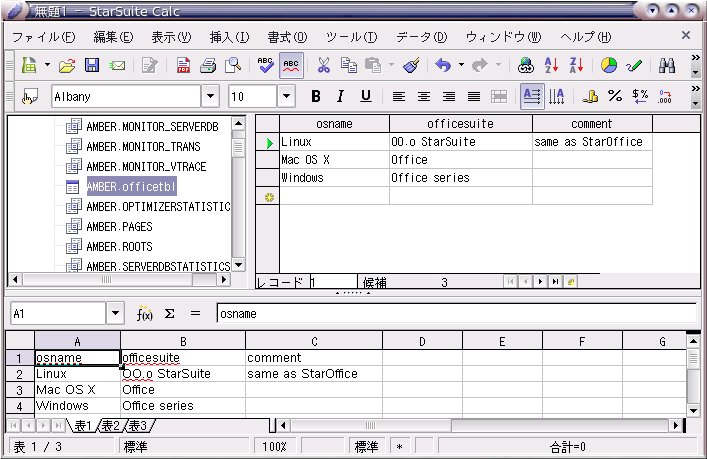Sort descending with the Z-A icon

tap(576, 66)
